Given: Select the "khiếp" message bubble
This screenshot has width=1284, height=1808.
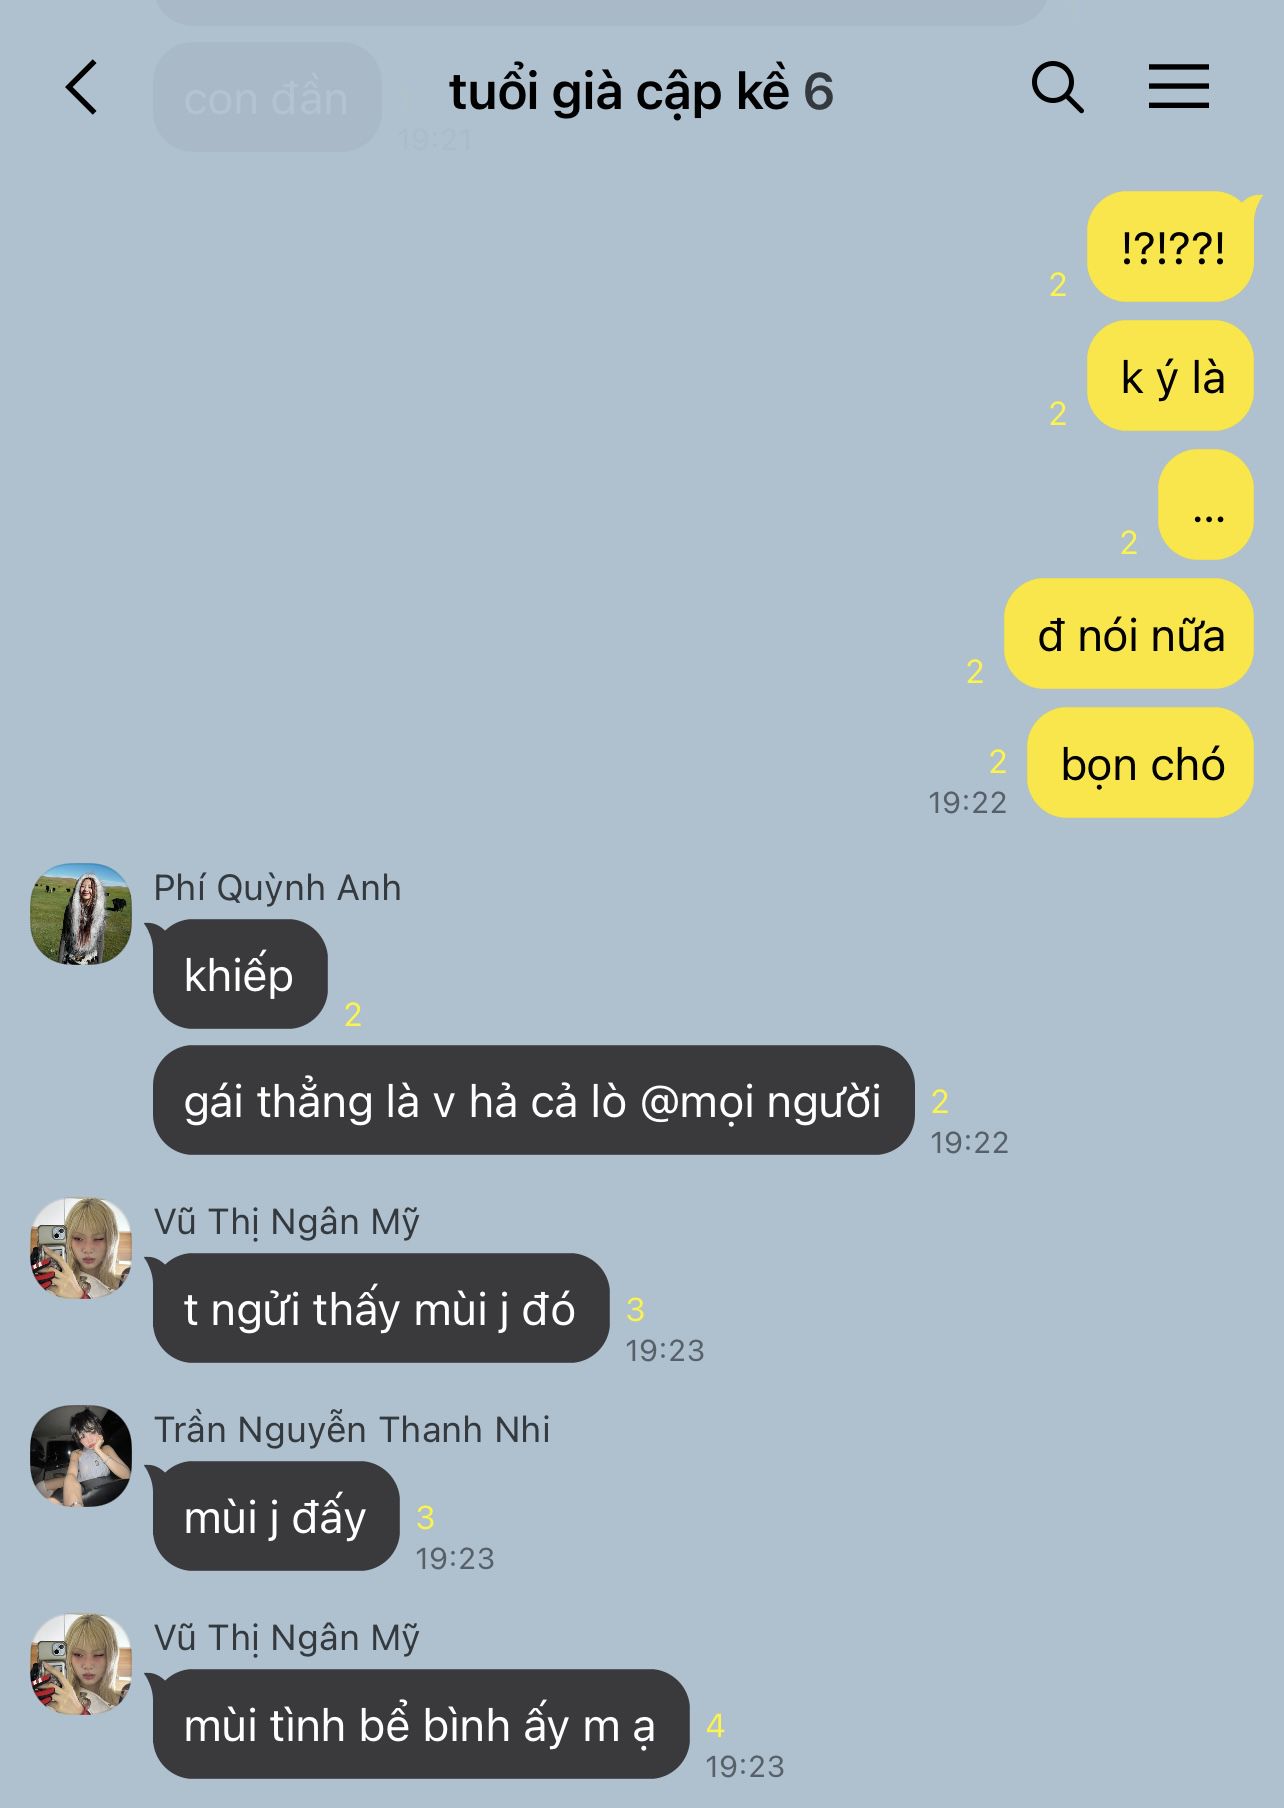Looking at the screenshot, I should tap(240, 974).
